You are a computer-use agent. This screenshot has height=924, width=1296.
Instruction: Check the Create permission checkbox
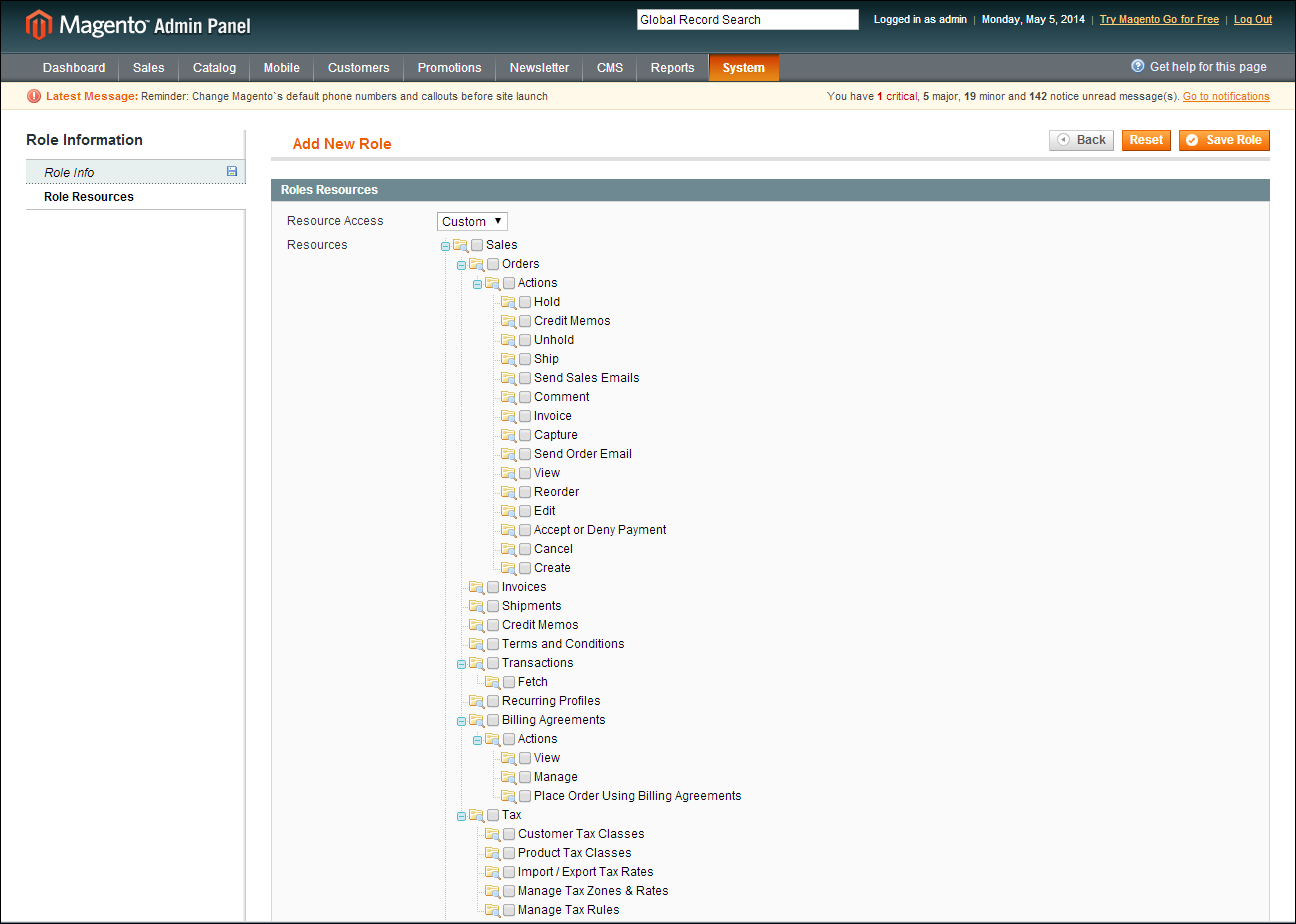[525, 568]
